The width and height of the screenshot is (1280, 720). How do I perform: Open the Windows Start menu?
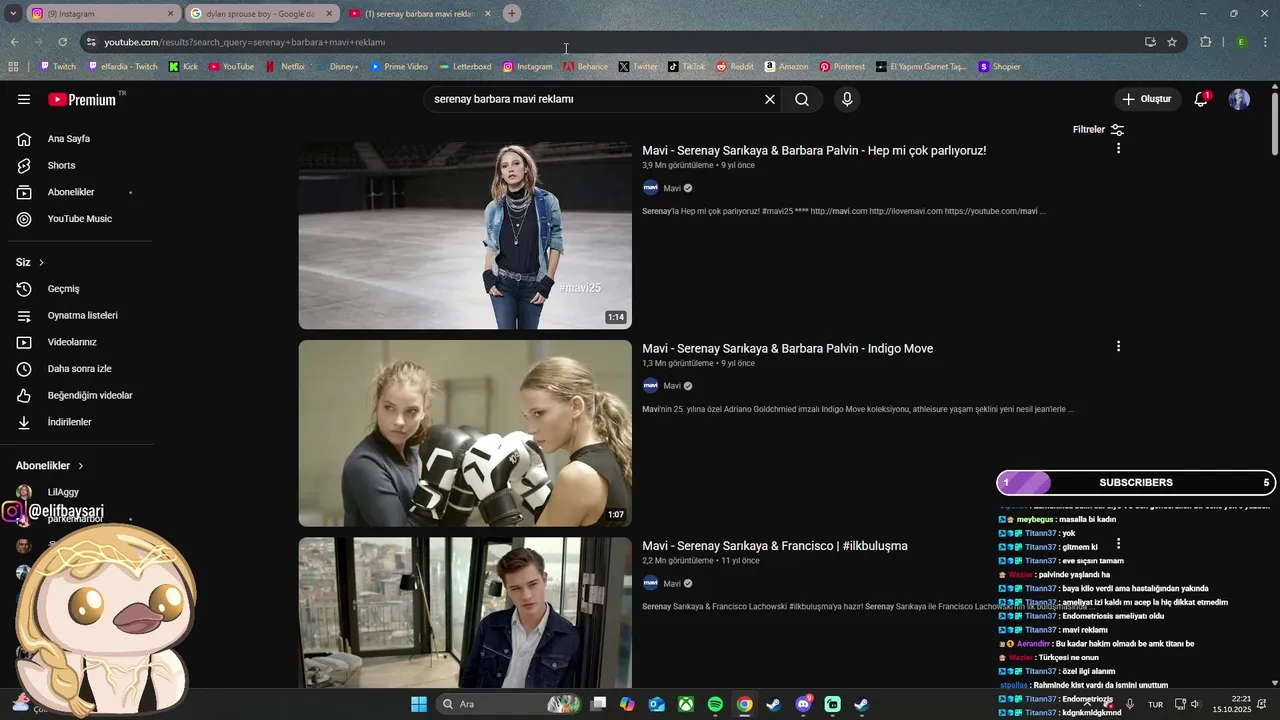click(x=419, y=704)
